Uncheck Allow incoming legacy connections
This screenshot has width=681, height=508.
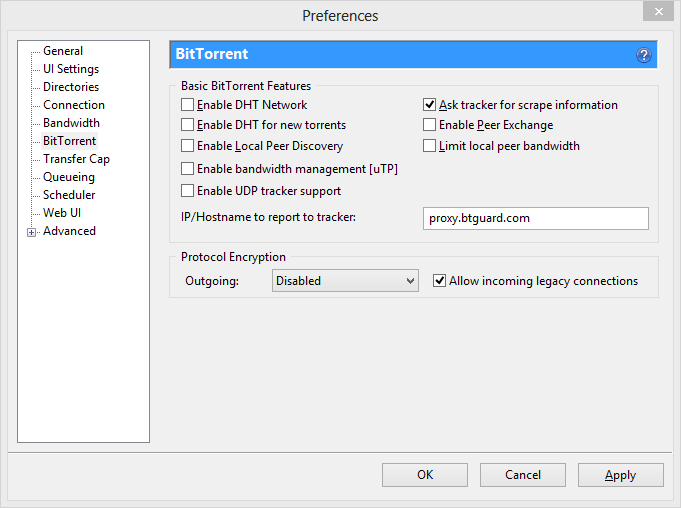pyautogui.click(x=440, y=281)
